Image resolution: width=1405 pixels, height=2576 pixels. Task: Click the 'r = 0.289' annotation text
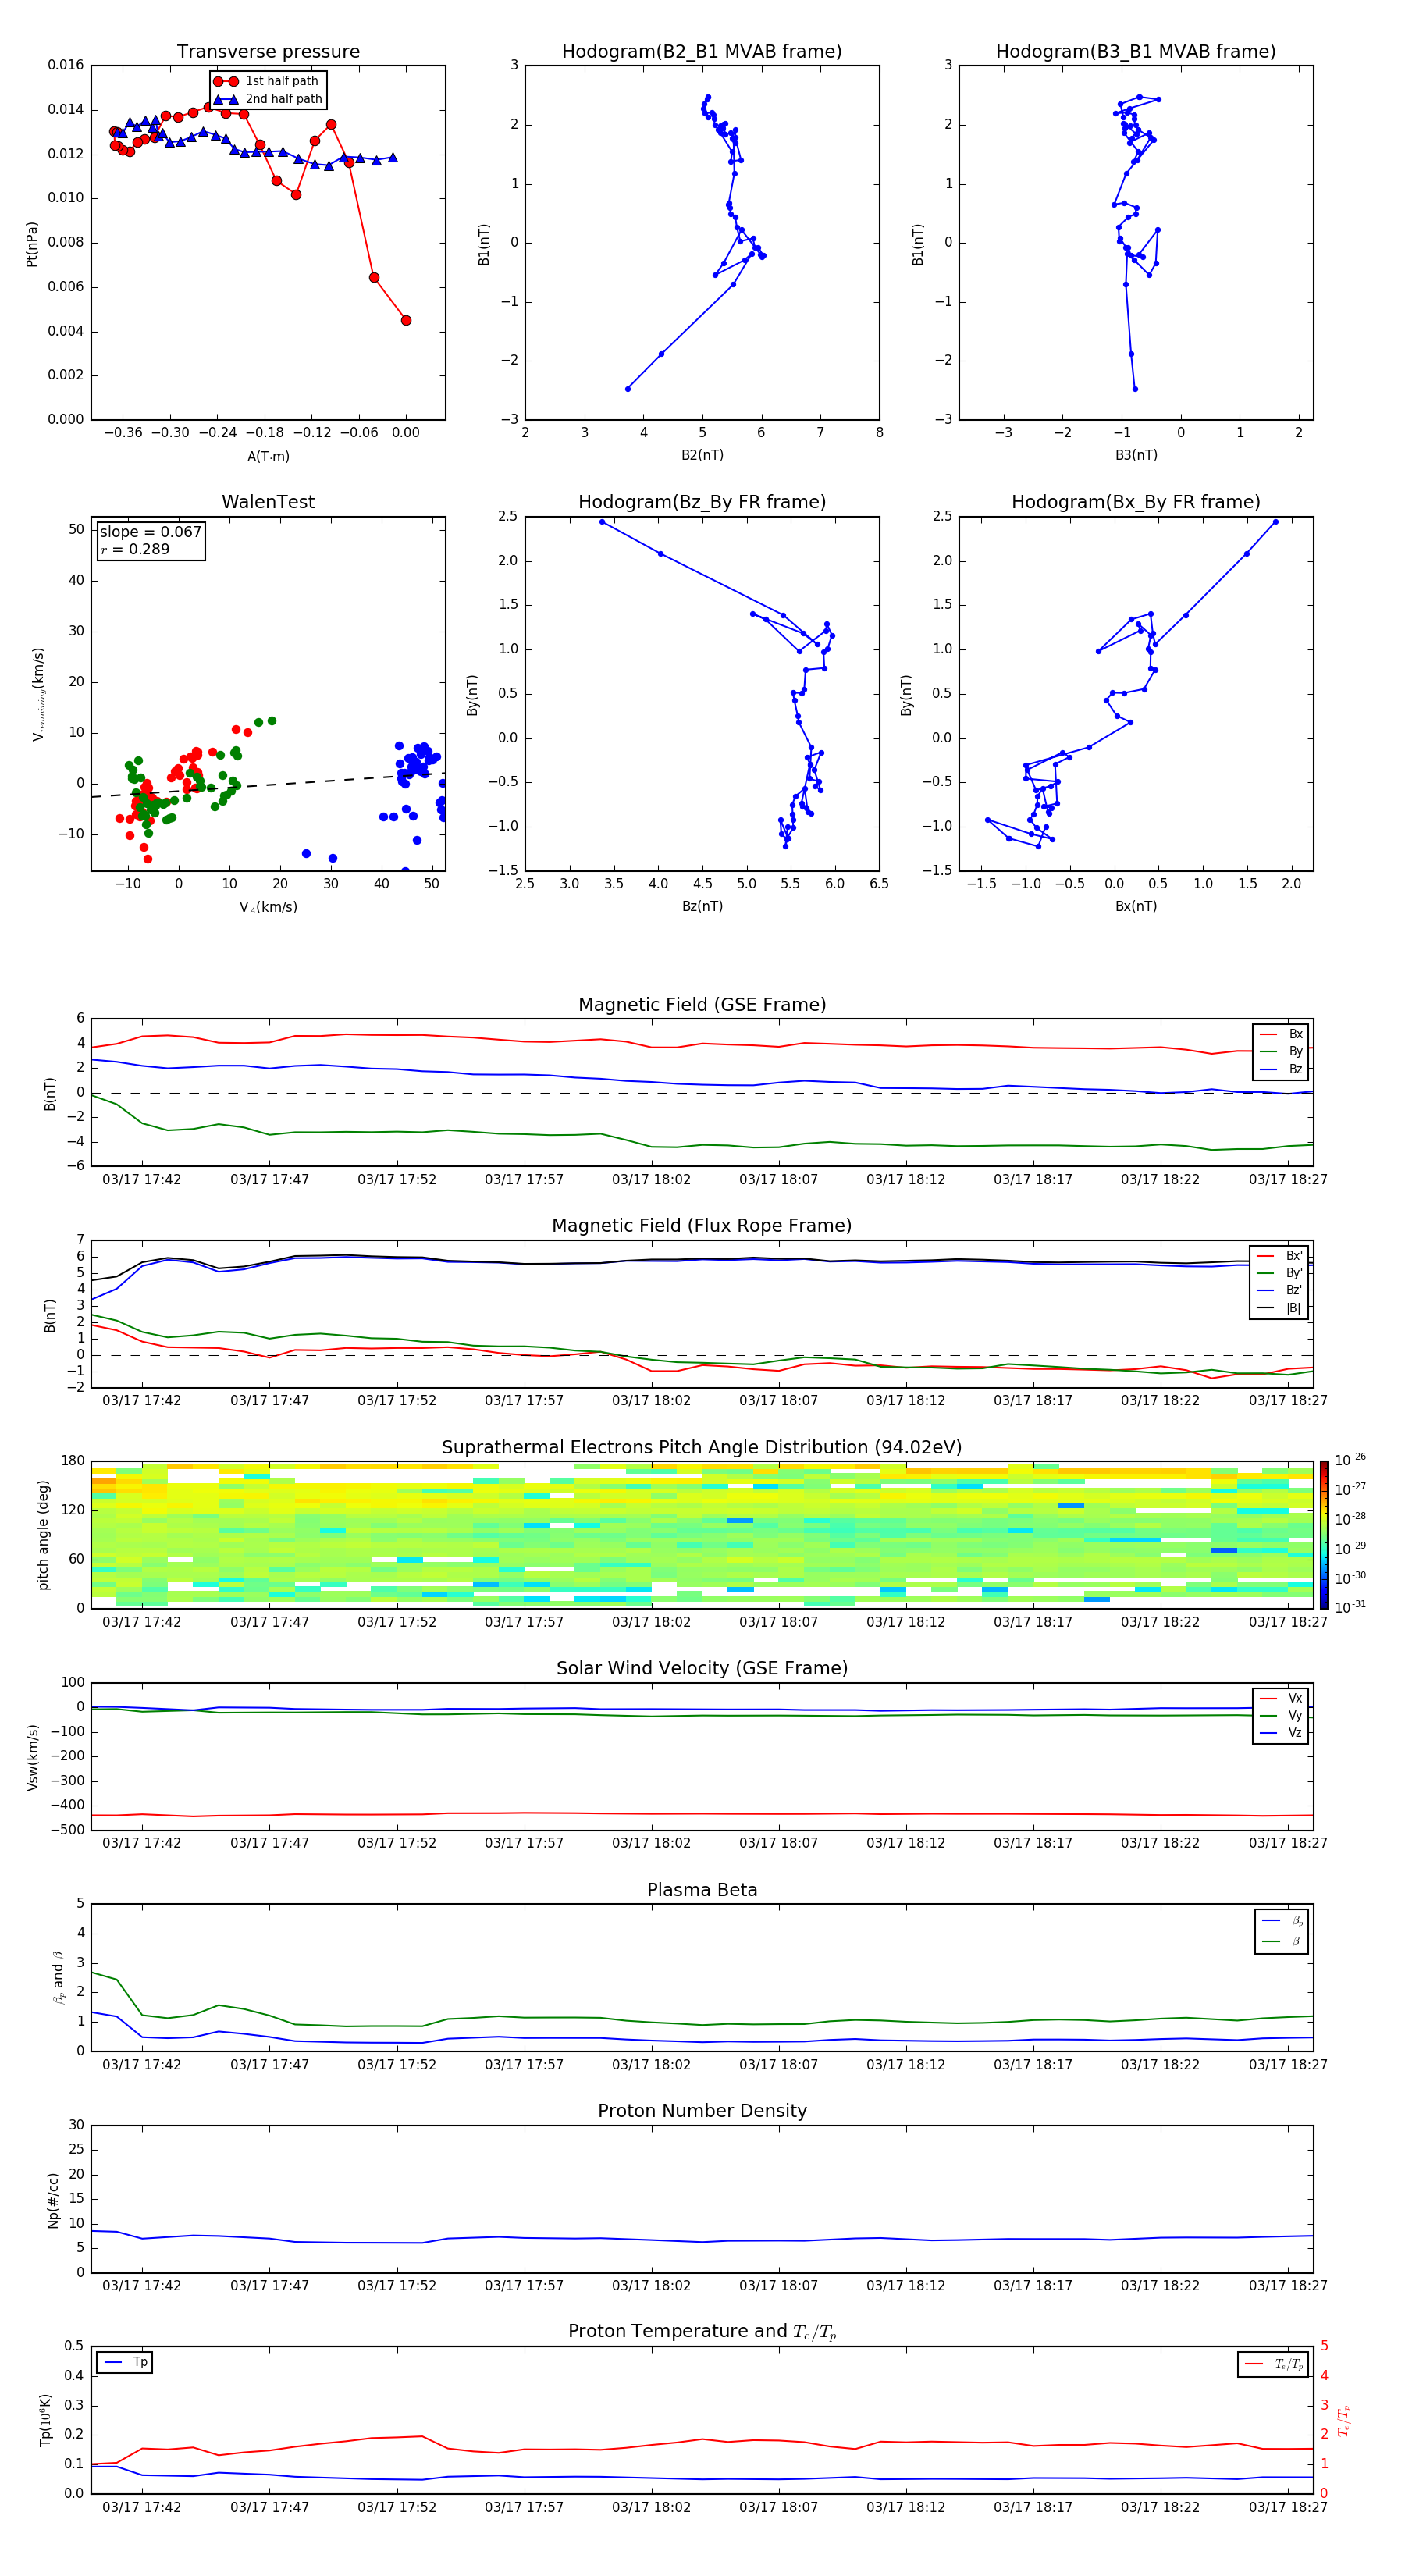click(135, 549)
